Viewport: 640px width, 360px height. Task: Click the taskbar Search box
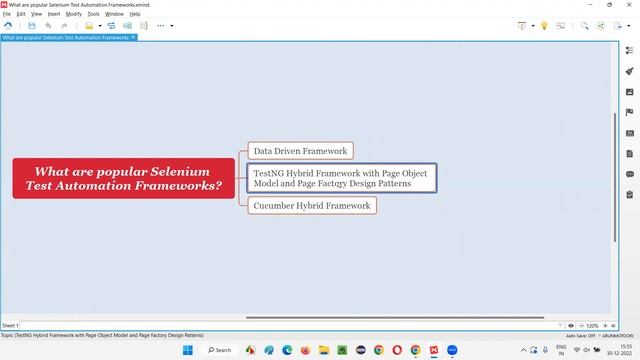pyautogui.click(x=220, y=350)
